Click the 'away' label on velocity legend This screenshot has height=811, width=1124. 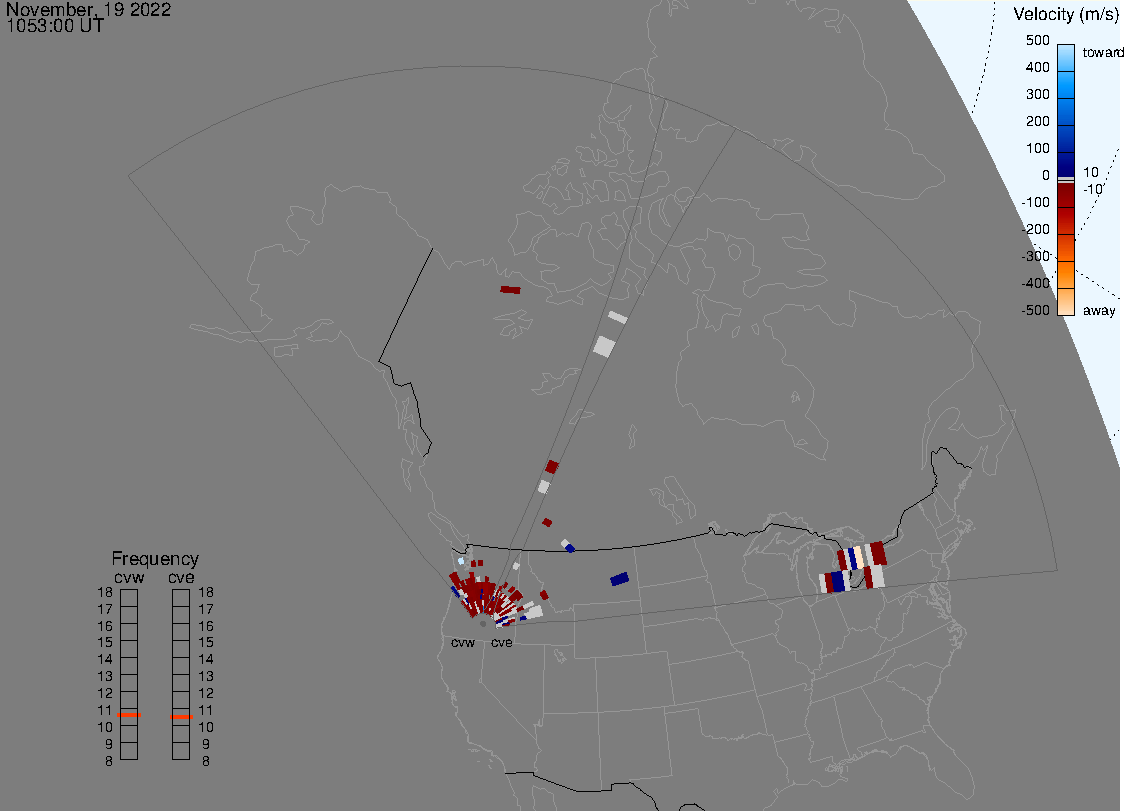(x=1099, y=311)
